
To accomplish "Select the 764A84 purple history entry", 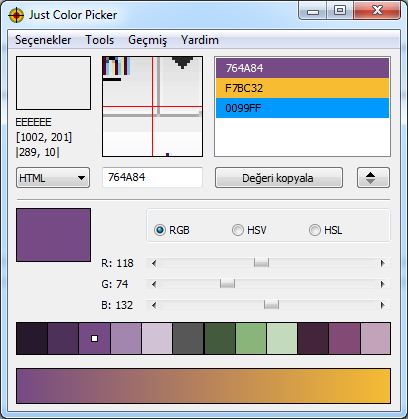I will tap(302, 68).
